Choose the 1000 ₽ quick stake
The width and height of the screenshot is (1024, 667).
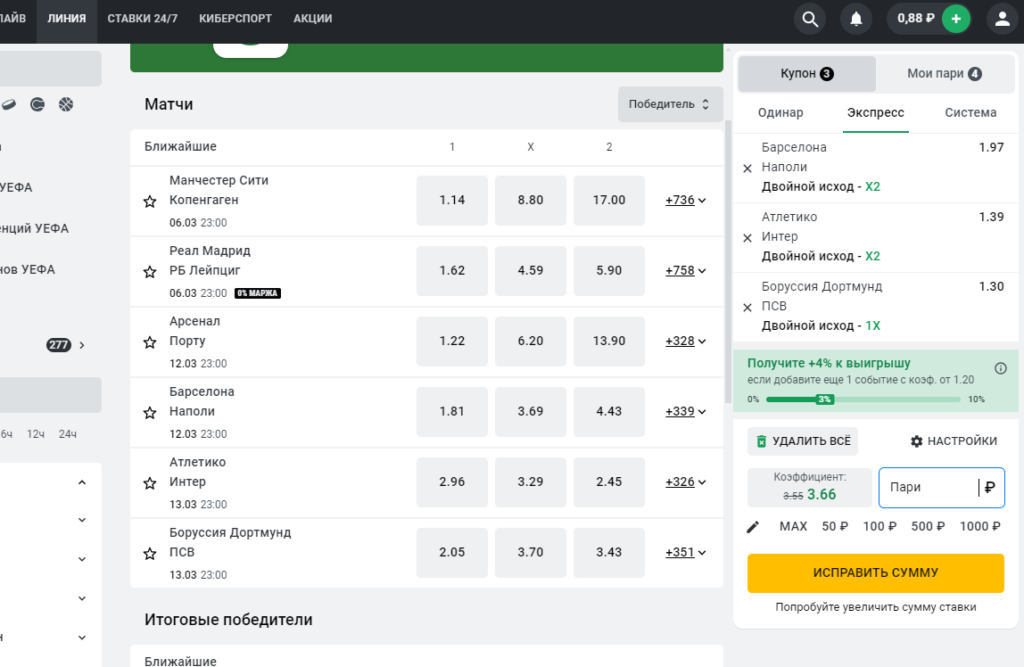click(980, 527)
